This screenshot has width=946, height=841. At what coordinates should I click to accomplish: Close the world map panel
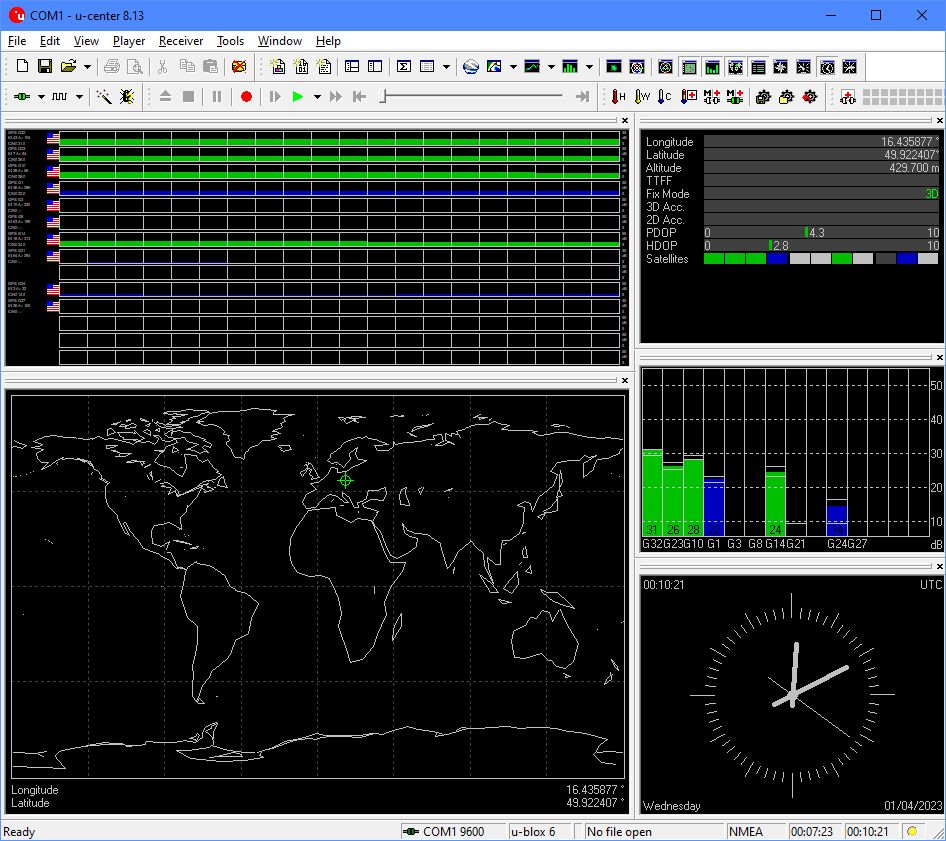(624, 381)
